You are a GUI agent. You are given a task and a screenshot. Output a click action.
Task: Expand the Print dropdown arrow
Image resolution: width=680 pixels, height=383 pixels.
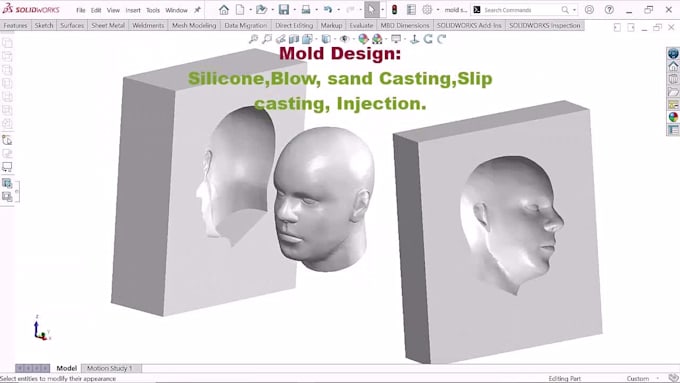[316, 10]
